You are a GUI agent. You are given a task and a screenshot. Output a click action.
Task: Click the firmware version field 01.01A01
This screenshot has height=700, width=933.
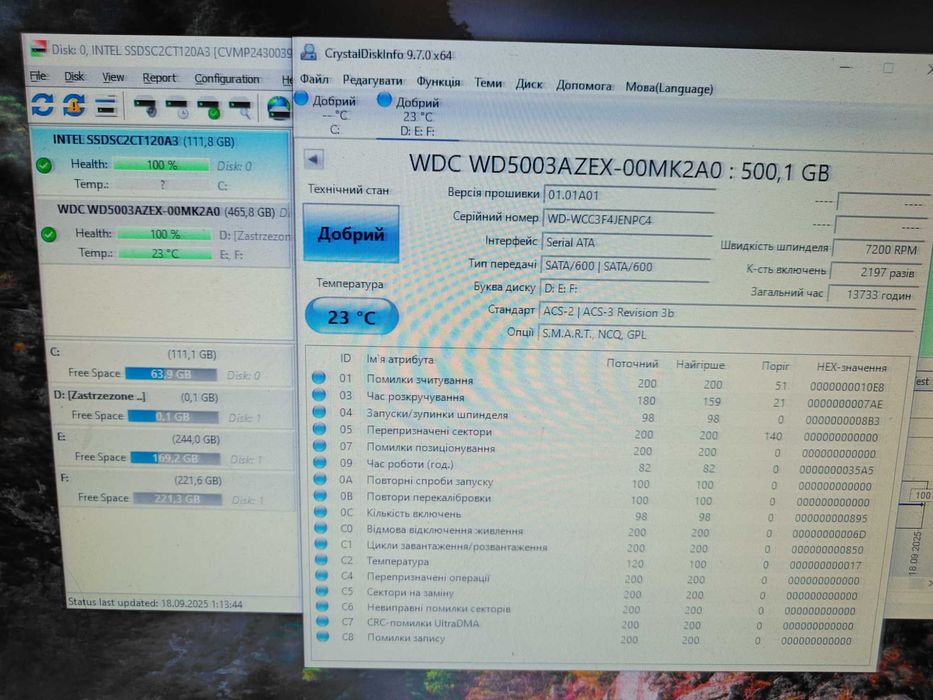pos(629,195)
